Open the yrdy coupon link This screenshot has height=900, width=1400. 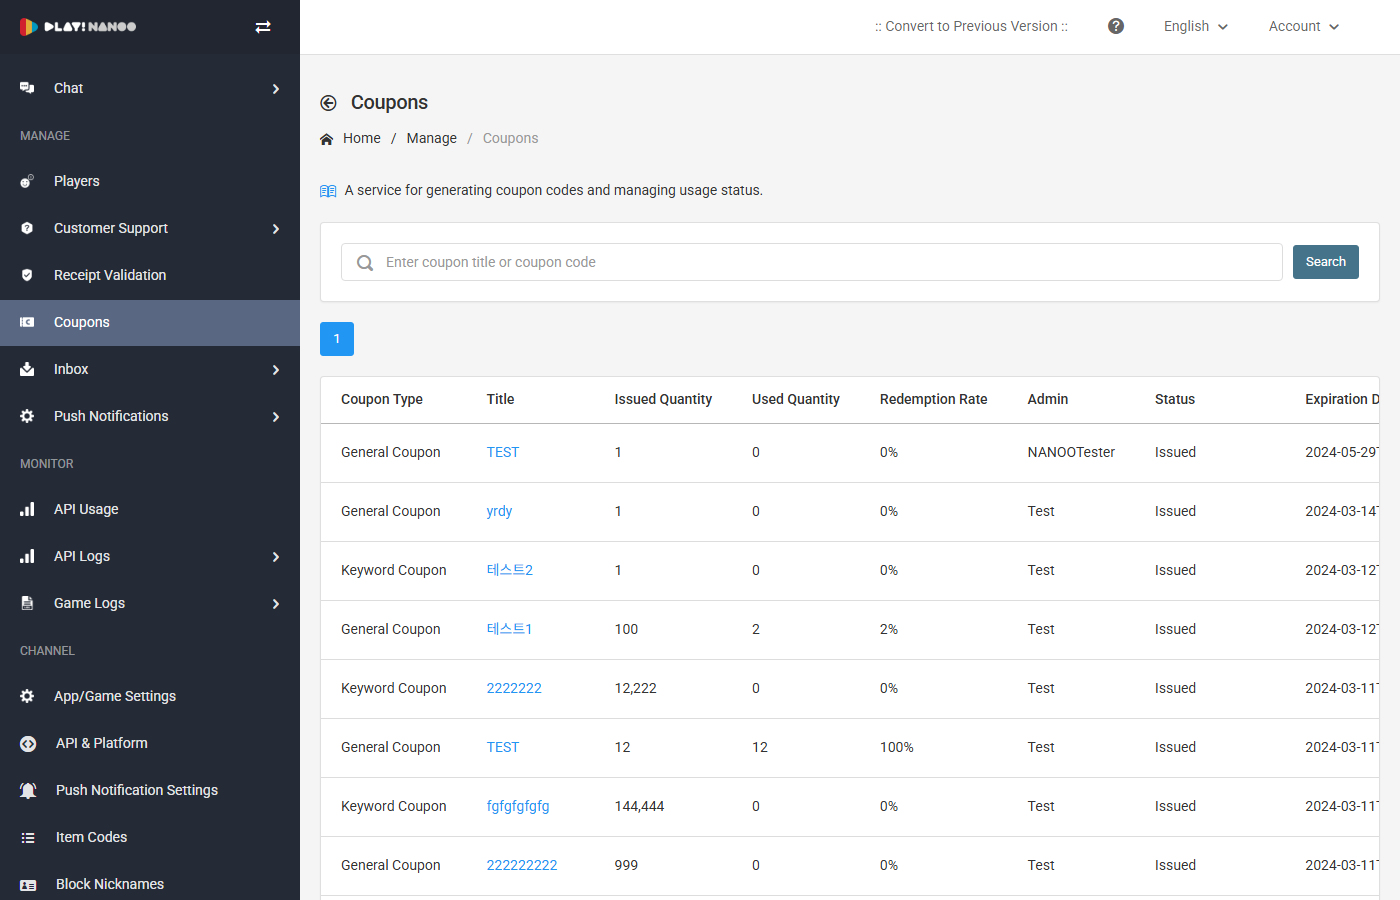(499, 511)
